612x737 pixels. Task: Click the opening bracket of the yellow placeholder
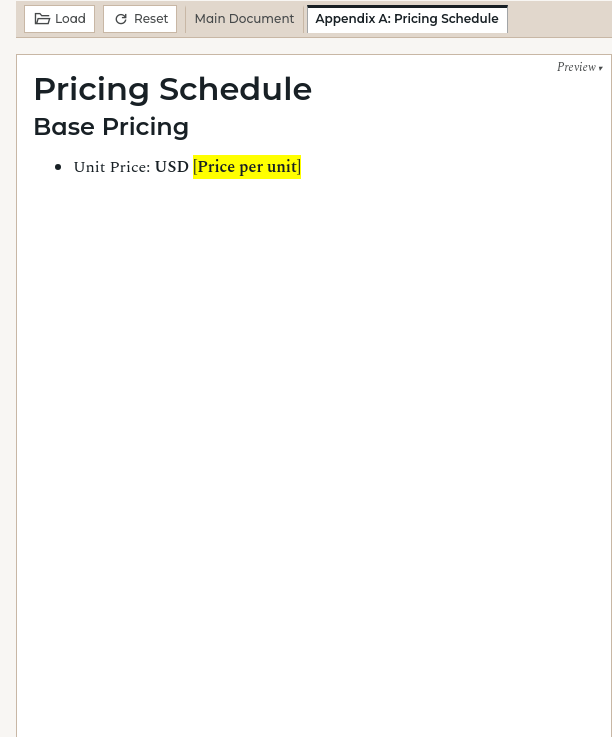(196, 167)
